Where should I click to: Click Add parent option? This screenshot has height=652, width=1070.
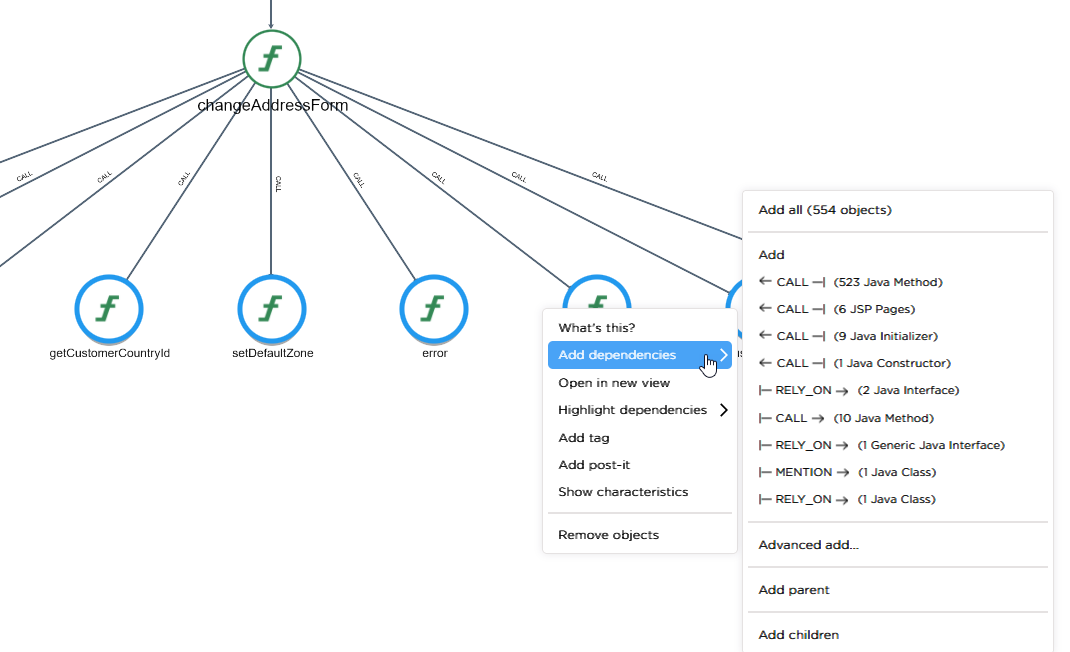click(794, 590)
